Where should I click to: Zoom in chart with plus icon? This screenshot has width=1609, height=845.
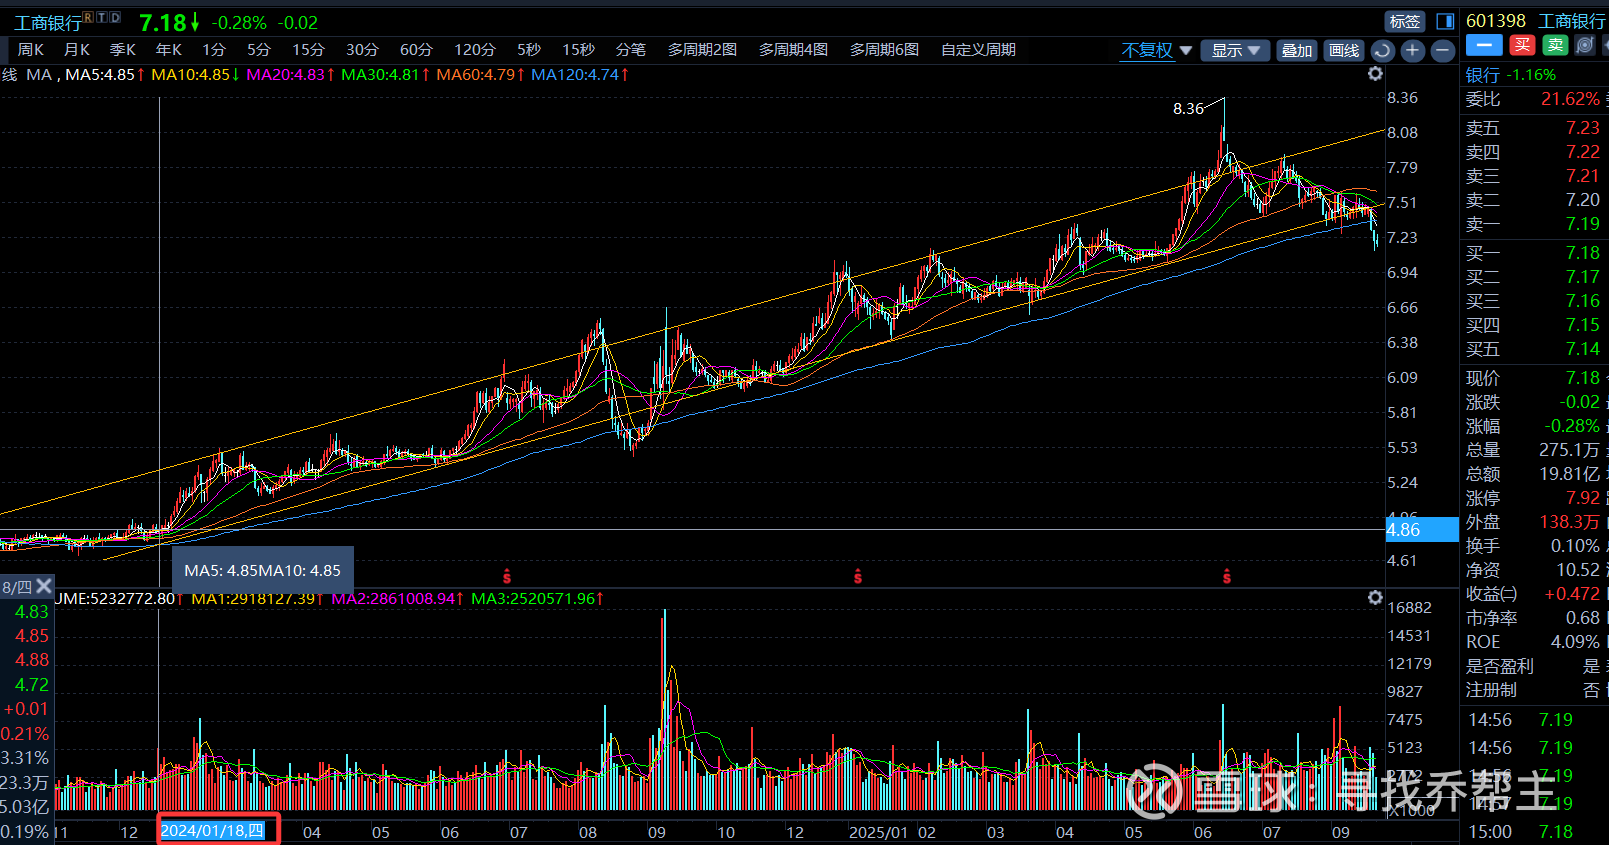(1412, 50)
